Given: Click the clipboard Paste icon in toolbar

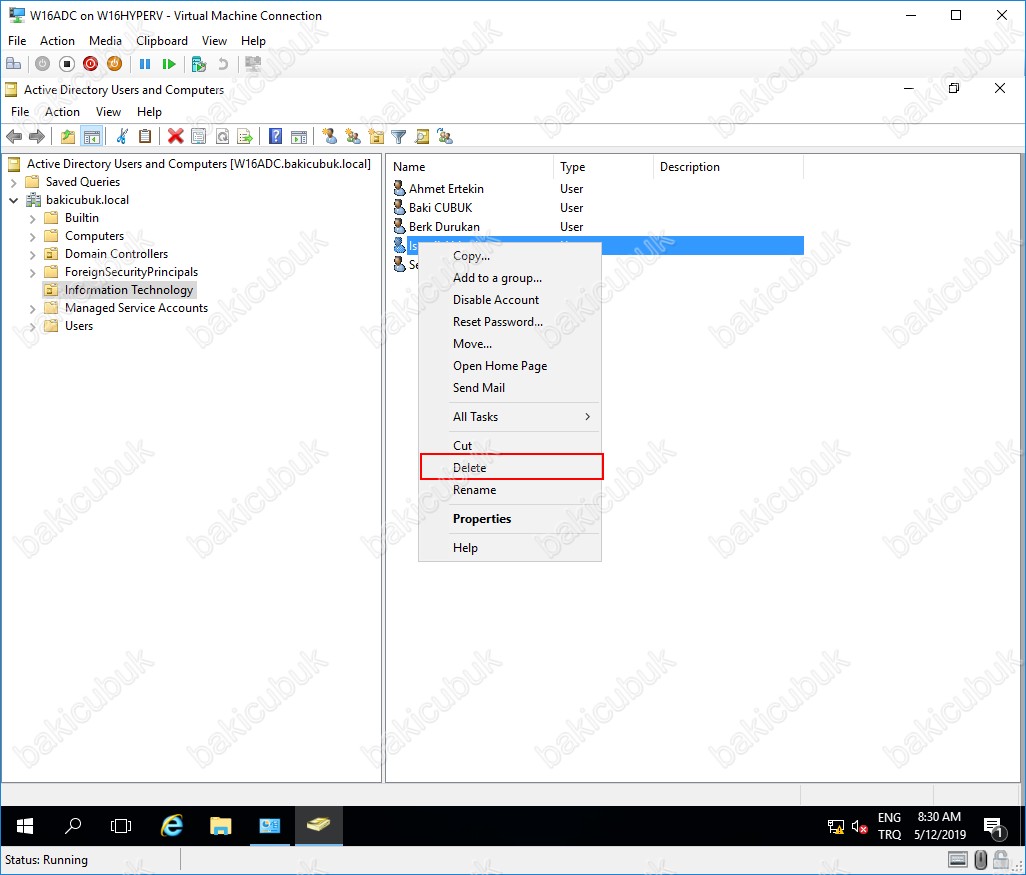Looking at the screenshot, I should tap(145, 136).
